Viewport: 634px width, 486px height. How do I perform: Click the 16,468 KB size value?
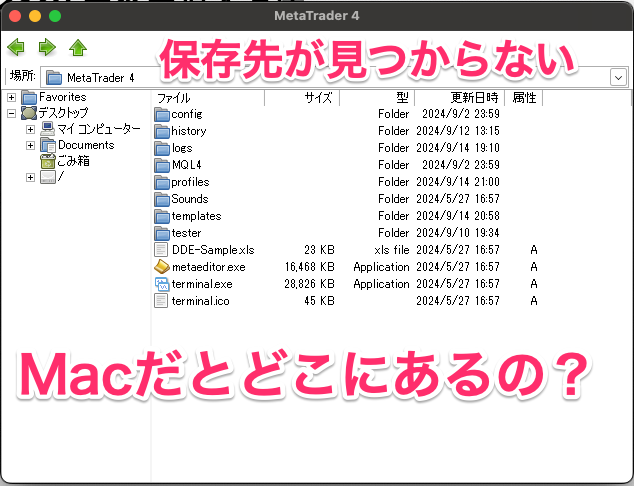pyautogui.click(x=309, y=267)
